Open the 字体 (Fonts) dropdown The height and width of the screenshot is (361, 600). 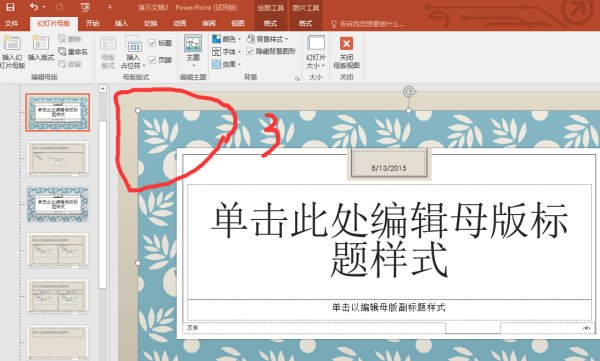tap(227, 51)
